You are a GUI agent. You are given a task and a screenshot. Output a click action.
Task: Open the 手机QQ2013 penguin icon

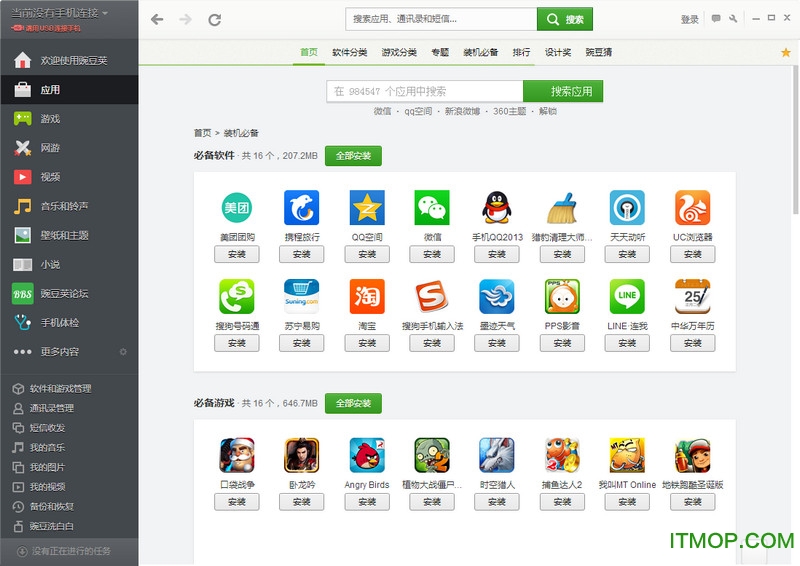tap(496, 208)
